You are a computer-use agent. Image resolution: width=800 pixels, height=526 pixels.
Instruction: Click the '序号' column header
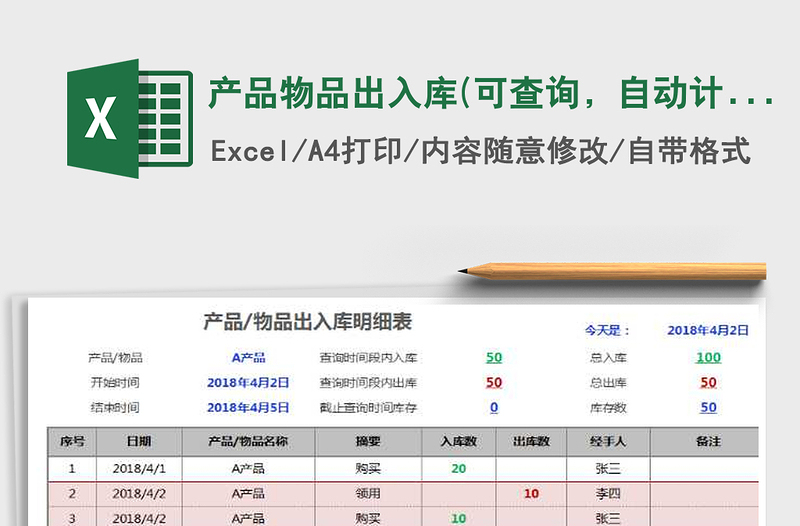pos(72,442)
